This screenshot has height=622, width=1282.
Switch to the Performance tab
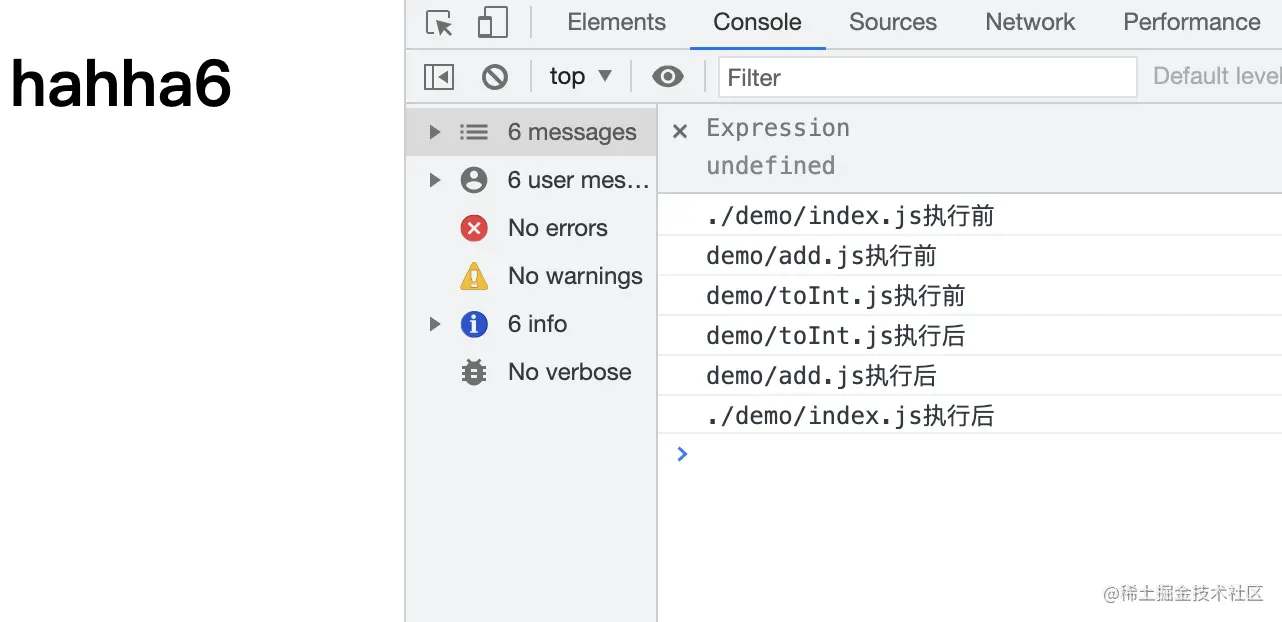coord(1192,22)
